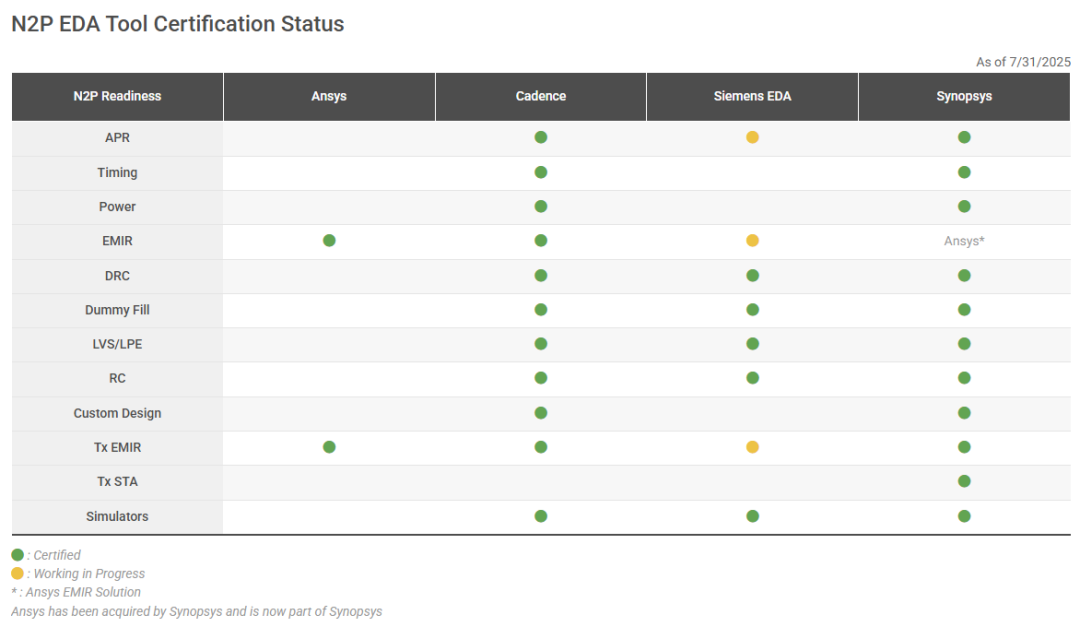Click the Ansys* text in EMIR row
Screen dimensions: 1080x627
[x=964, y=241]
